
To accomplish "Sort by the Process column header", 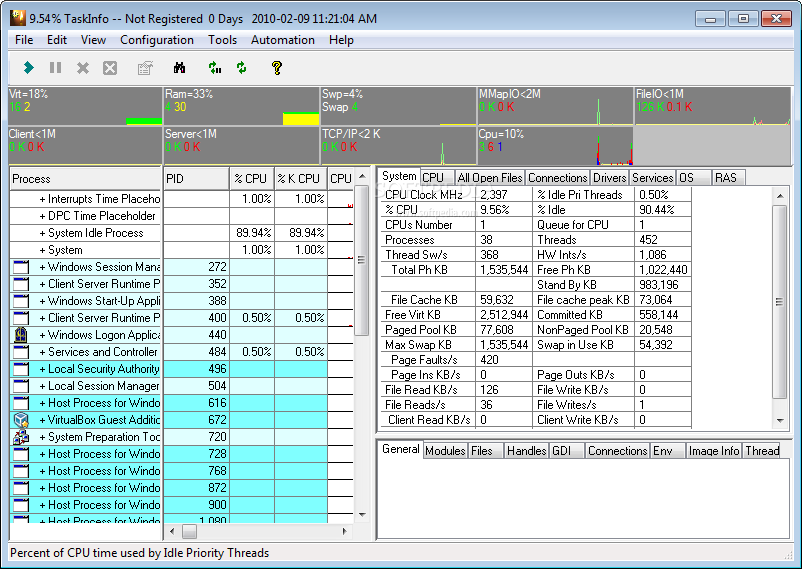I will click(85, 179).
